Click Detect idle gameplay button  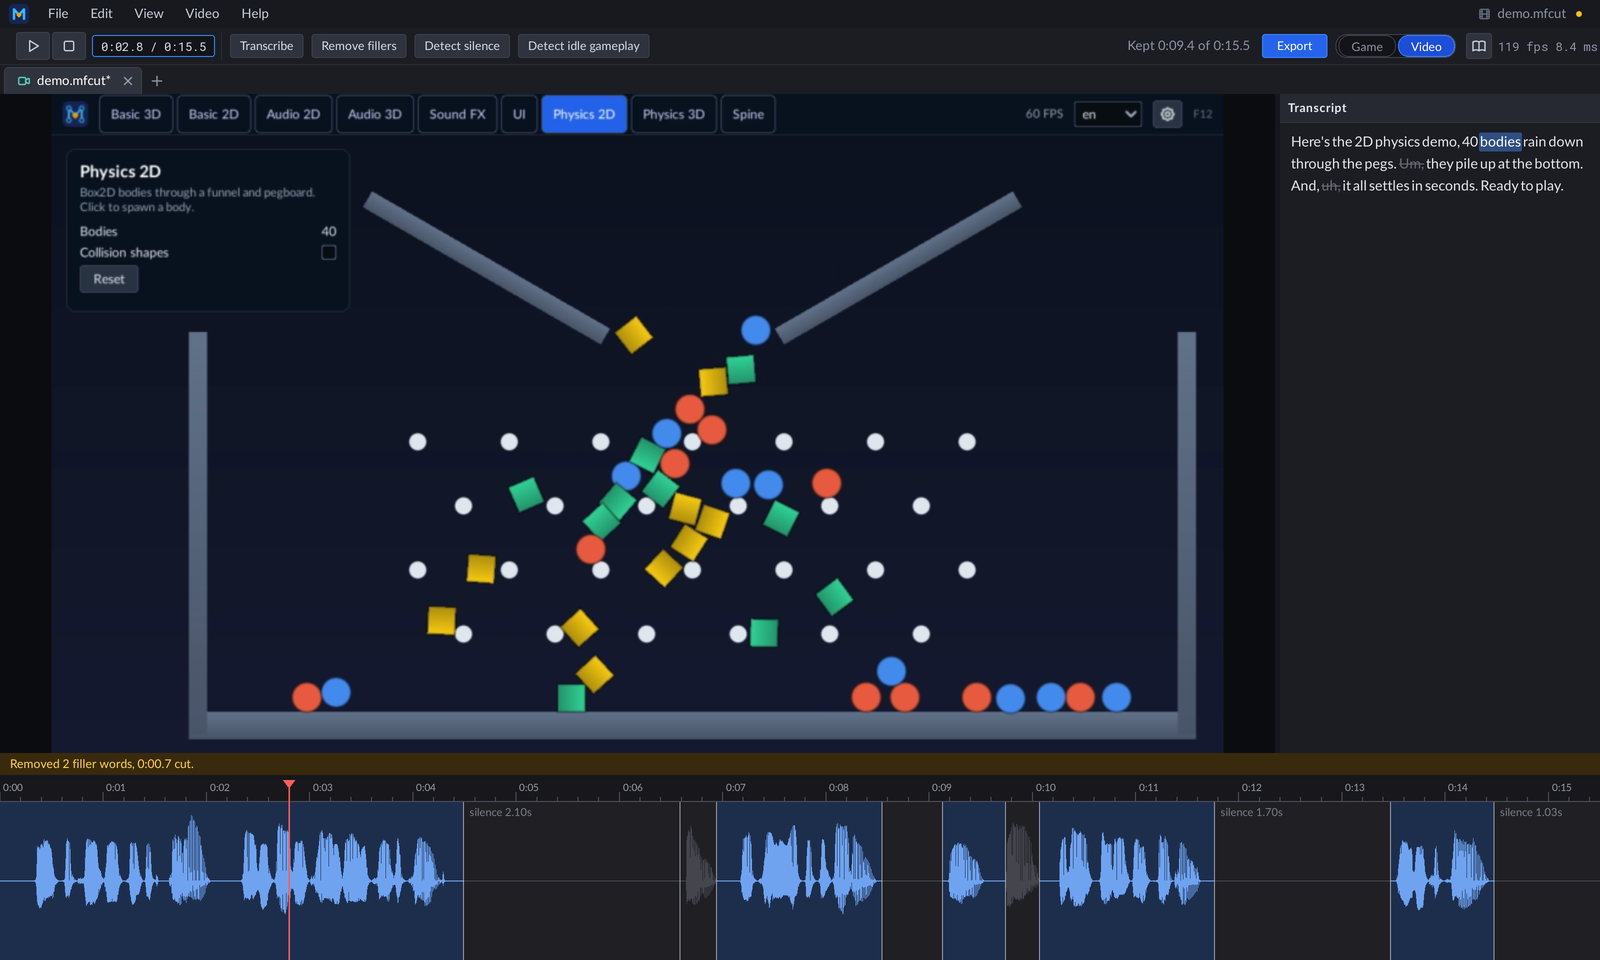(x=584, y=46)
